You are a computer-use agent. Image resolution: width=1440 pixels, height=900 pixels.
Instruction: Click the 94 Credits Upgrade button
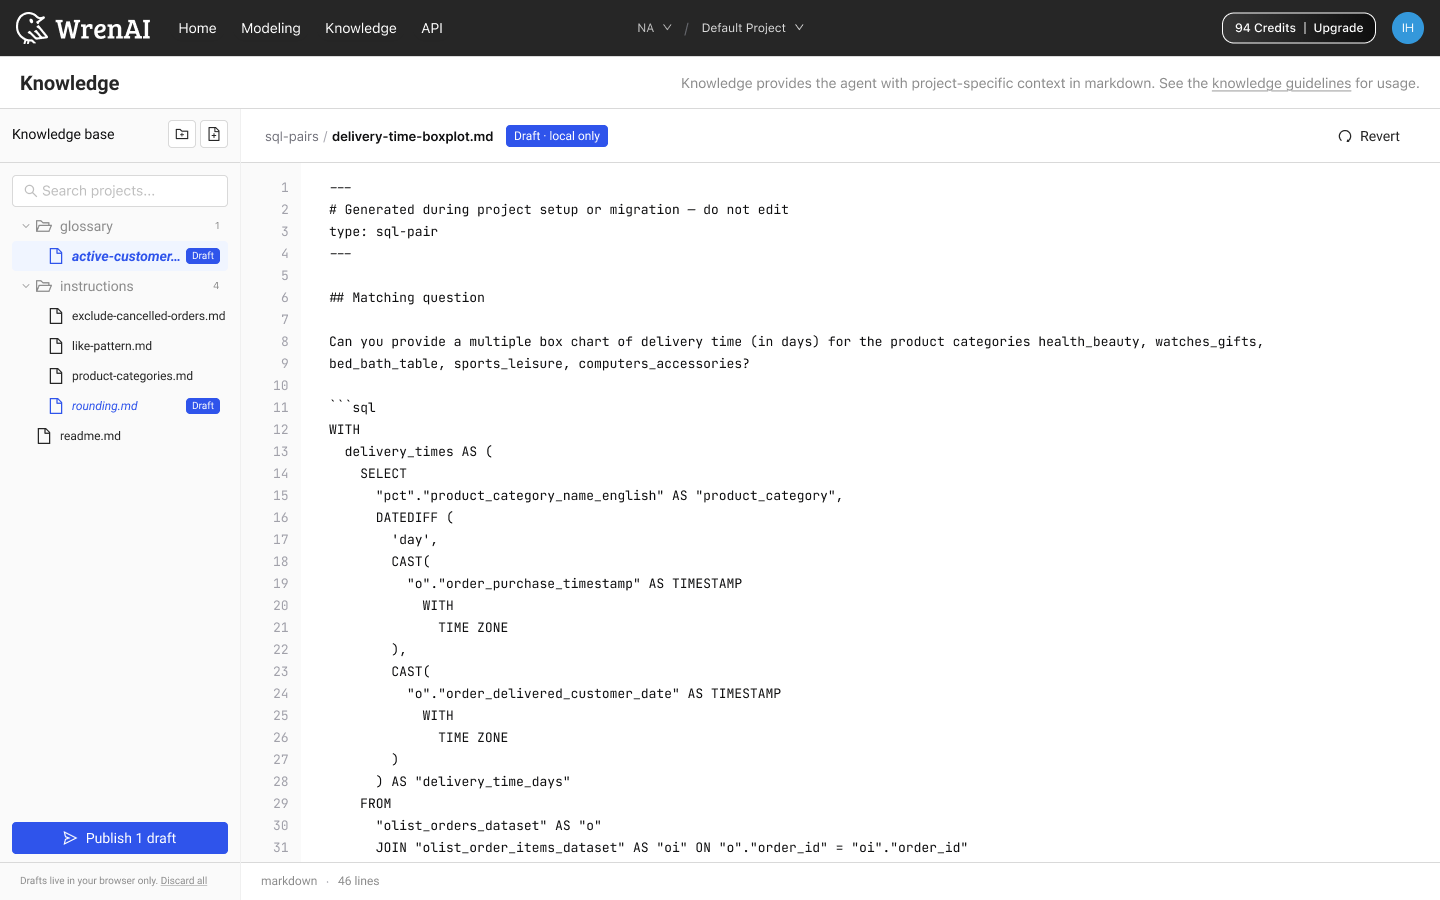coord(1298,28)
